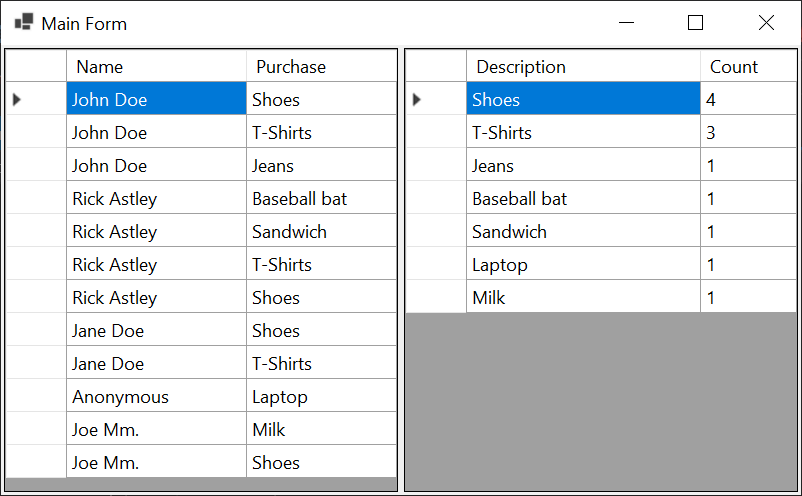Select the count cell beside Milk description

748,297
